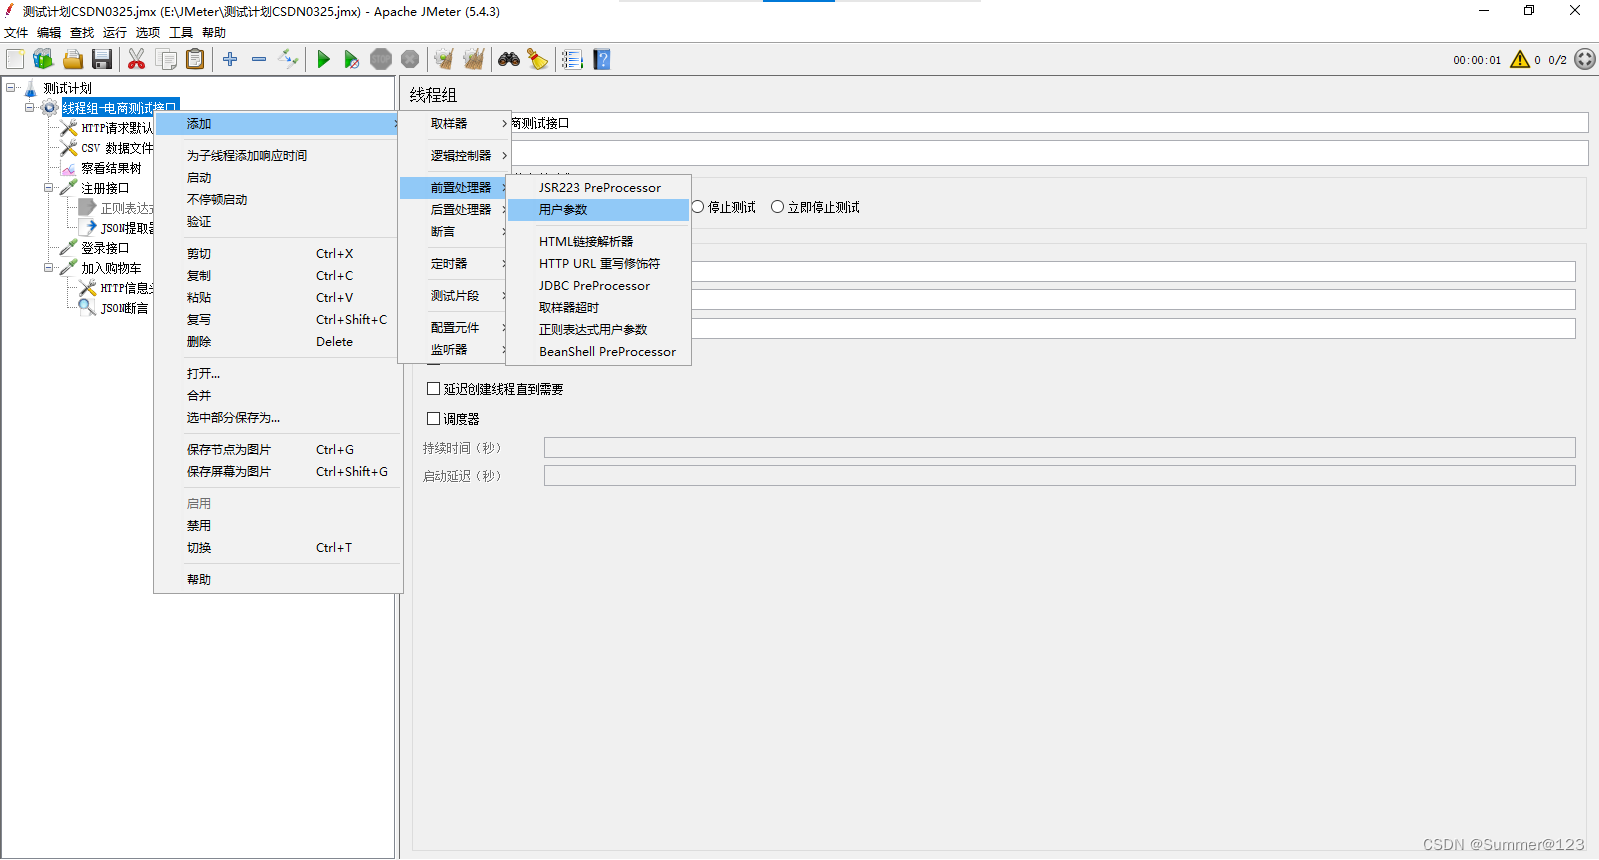Collapse the 测试计划 tree root
Viewport: 1599px width, 860px height.
11,88
